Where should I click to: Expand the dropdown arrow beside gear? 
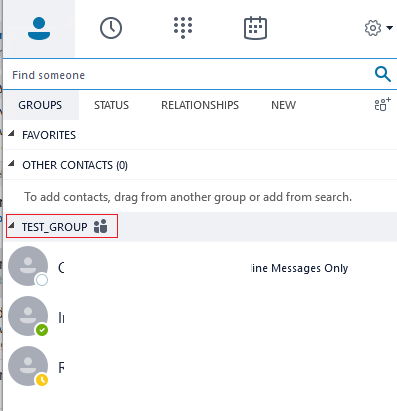tap(389, 28)
